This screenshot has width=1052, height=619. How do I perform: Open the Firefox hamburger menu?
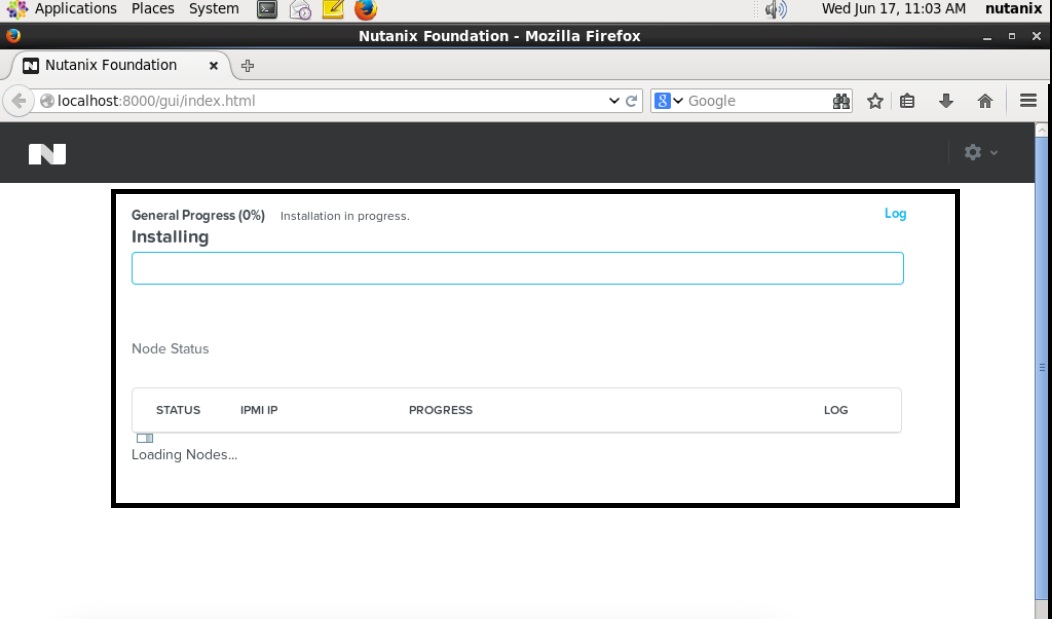point(1028,101)
